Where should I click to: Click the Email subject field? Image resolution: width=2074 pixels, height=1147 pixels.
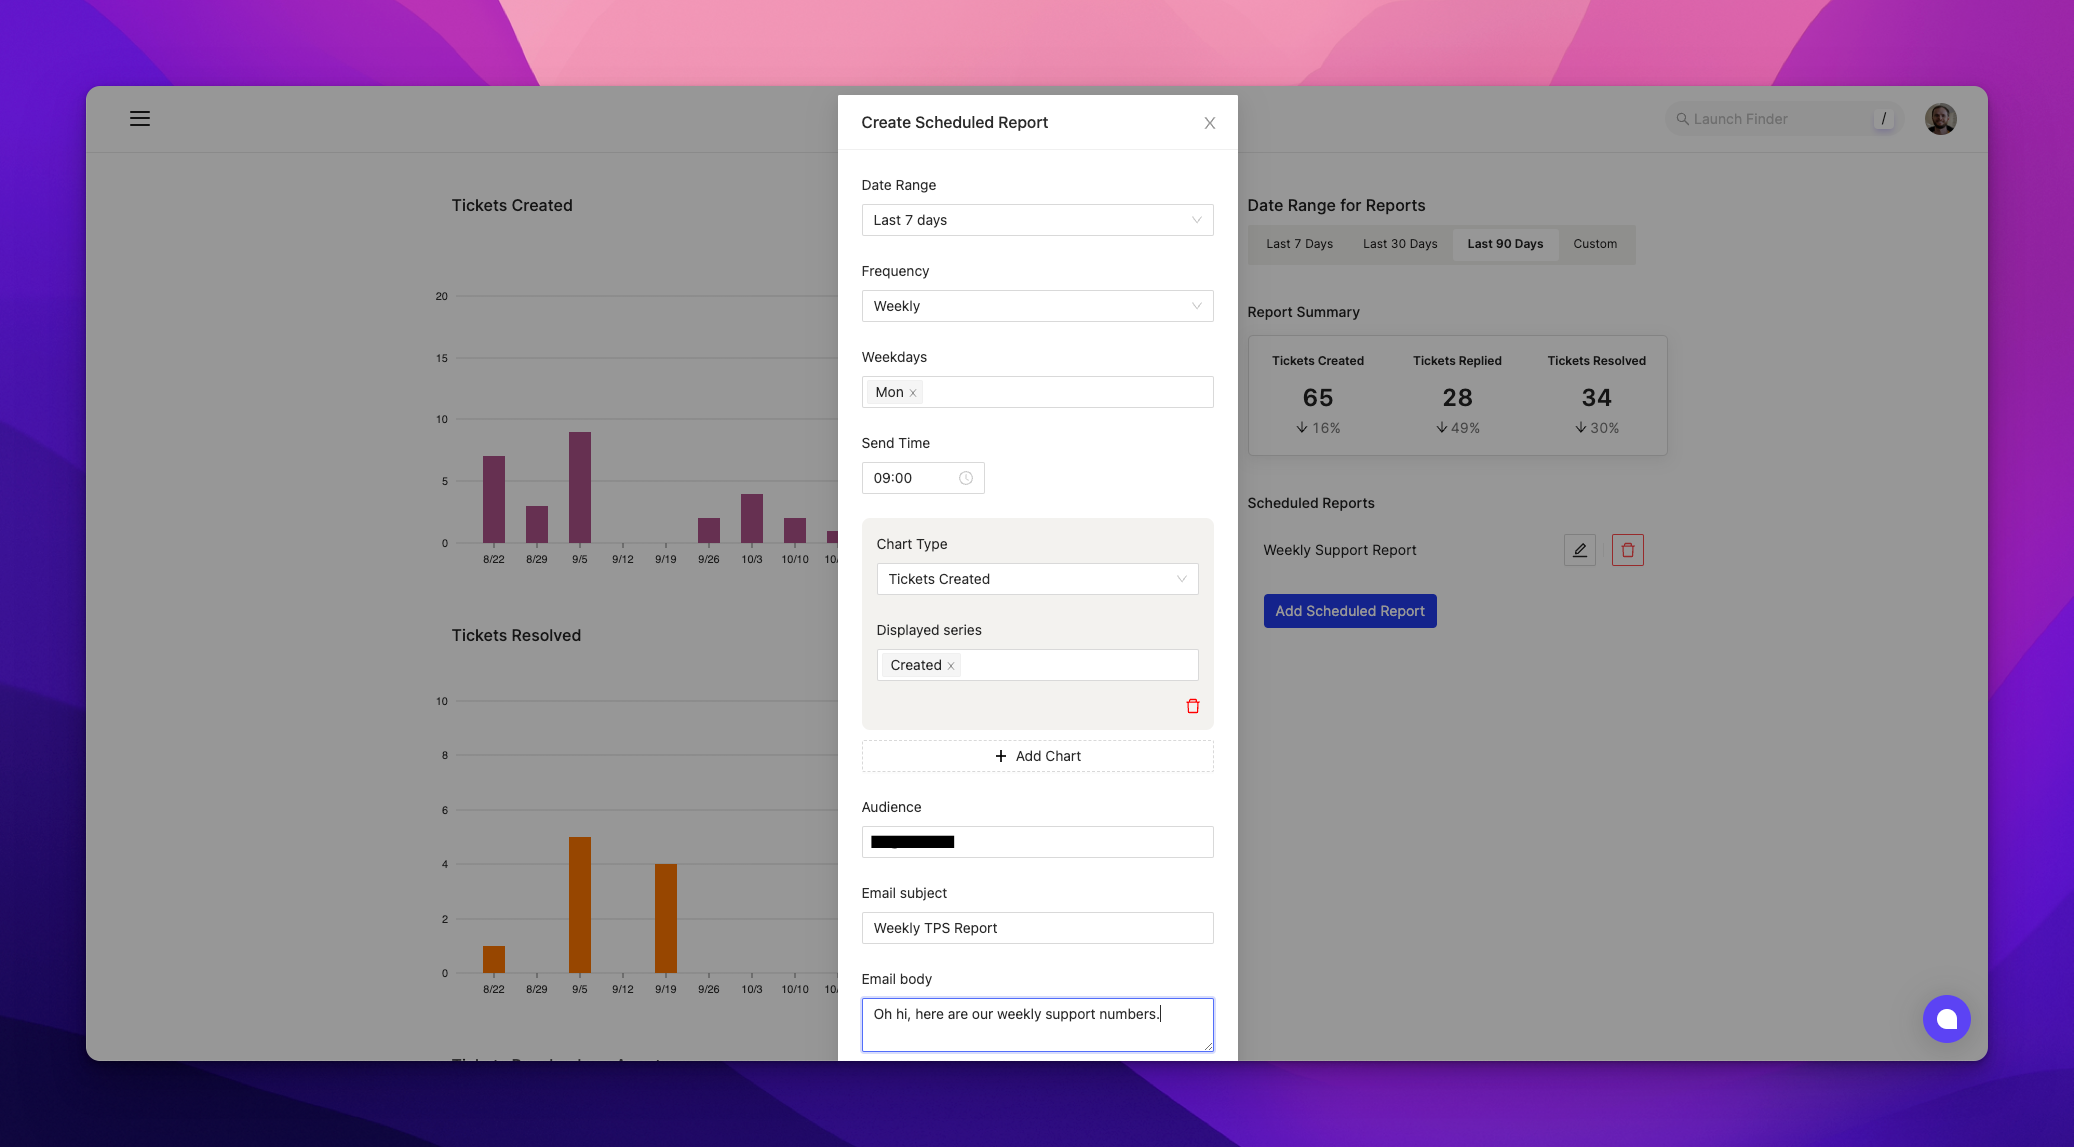[1037, 928]
